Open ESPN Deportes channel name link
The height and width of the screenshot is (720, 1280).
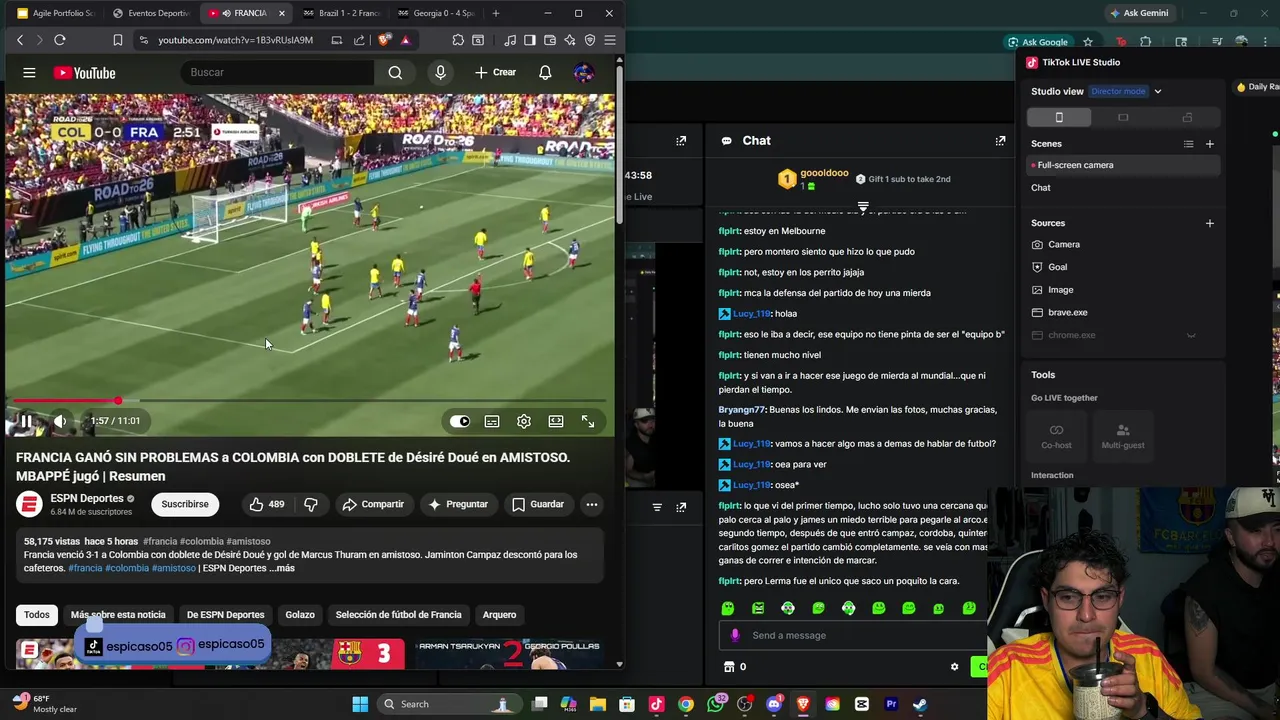(87, 498)
